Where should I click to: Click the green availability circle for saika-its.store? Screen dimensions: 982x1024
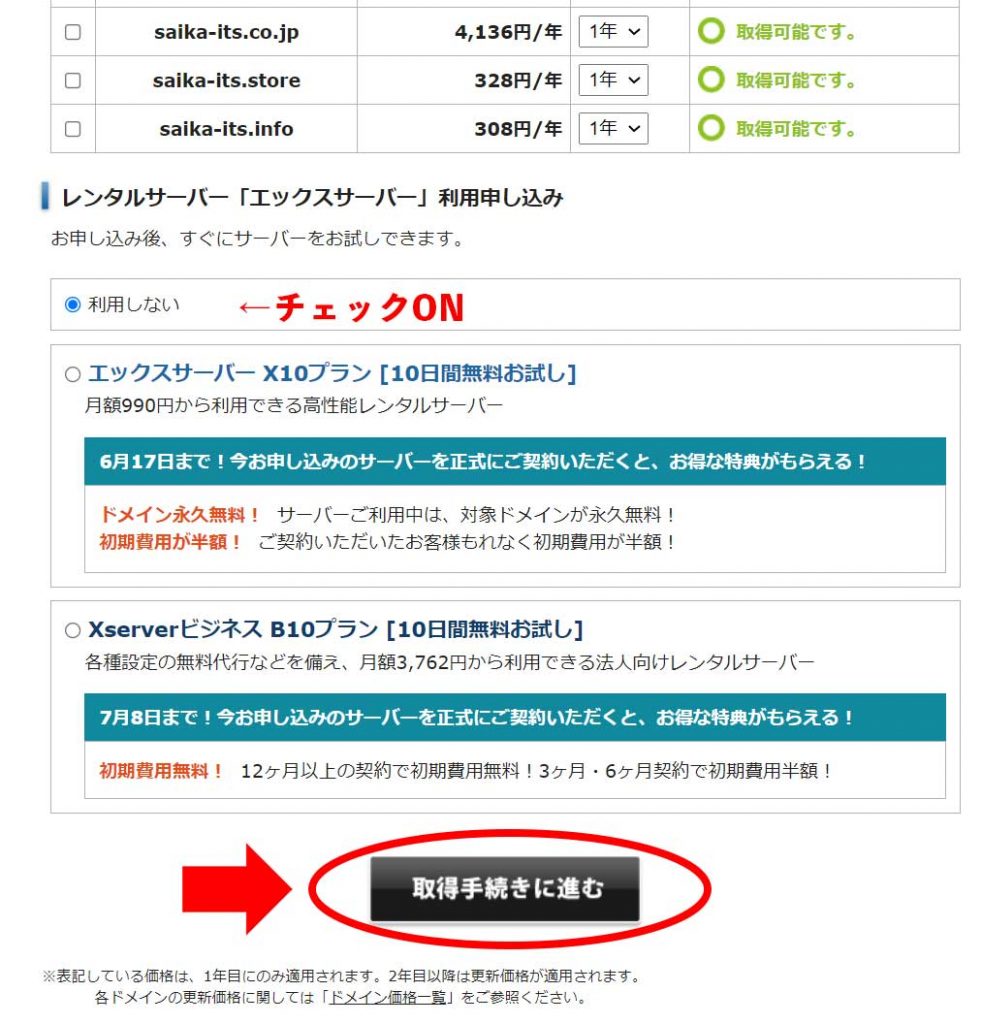point(711,79)
